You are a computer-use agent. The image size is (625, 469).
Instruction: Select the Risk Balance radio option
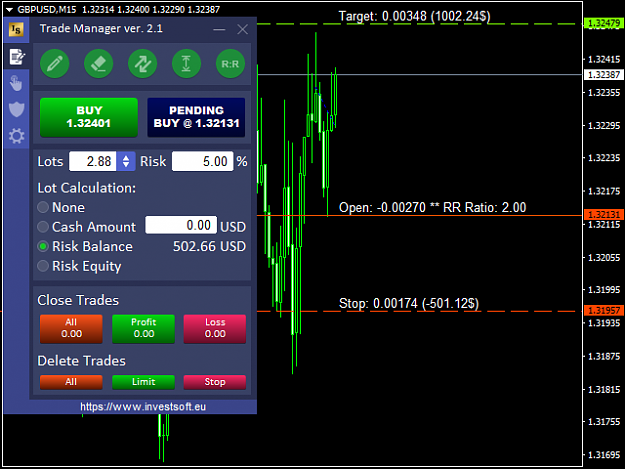pyautogui.click(x=43, y=246)
